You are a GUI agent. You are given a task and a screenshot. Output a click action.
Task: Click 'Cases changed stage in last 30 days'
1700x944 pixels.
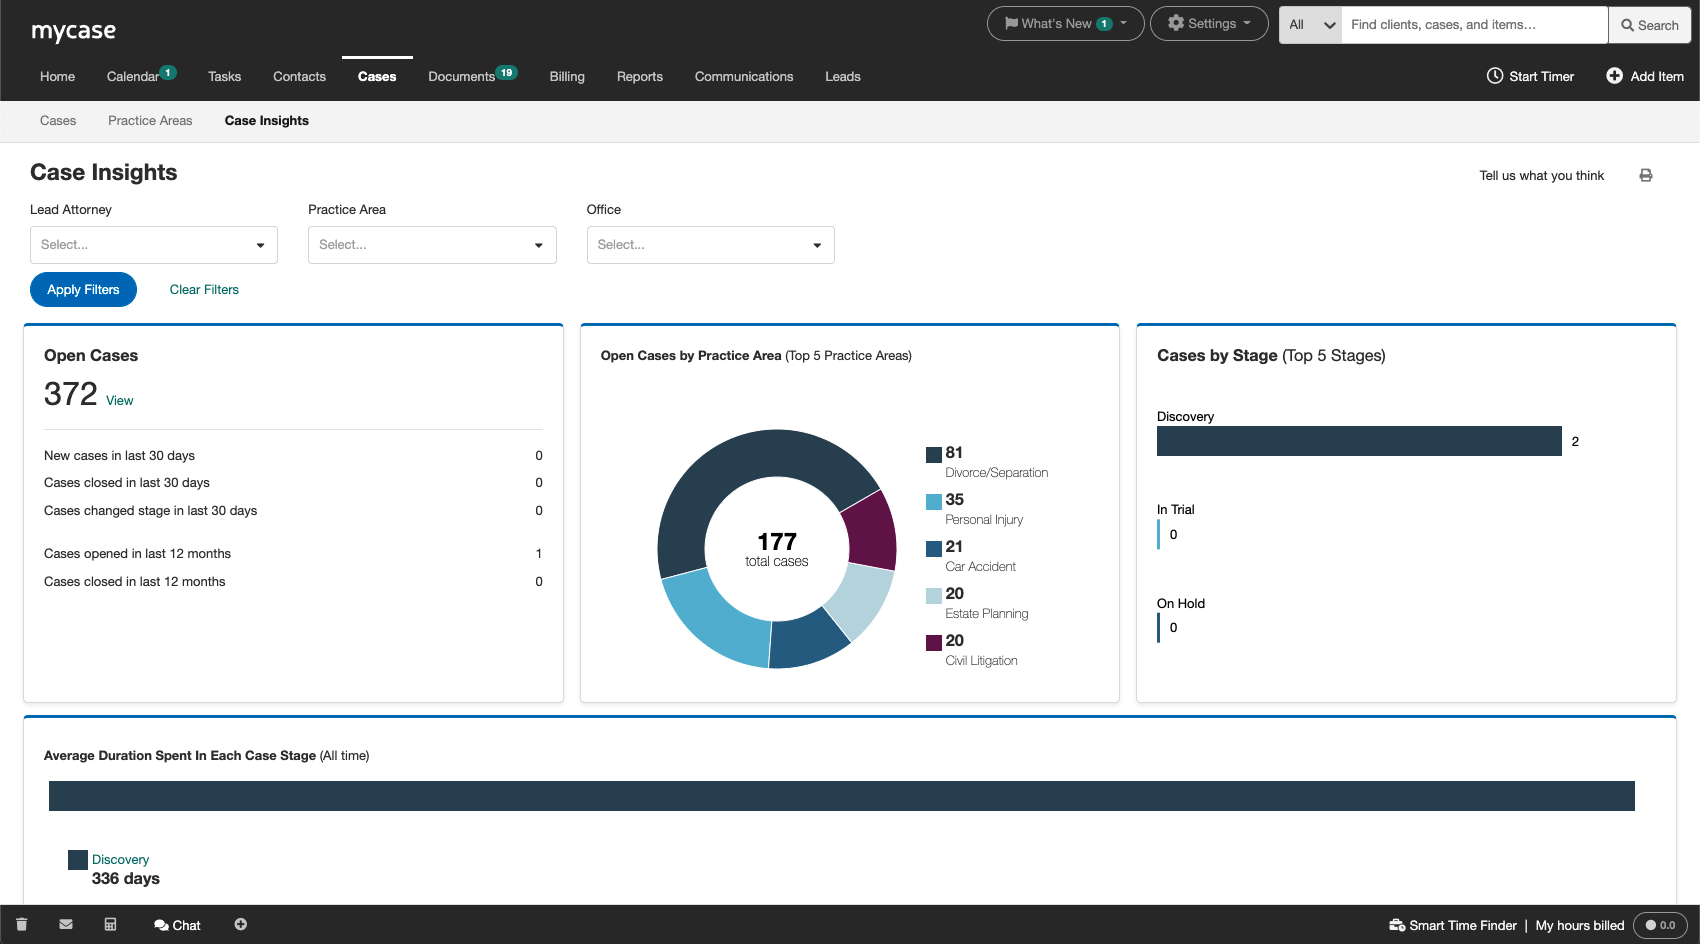293,511
